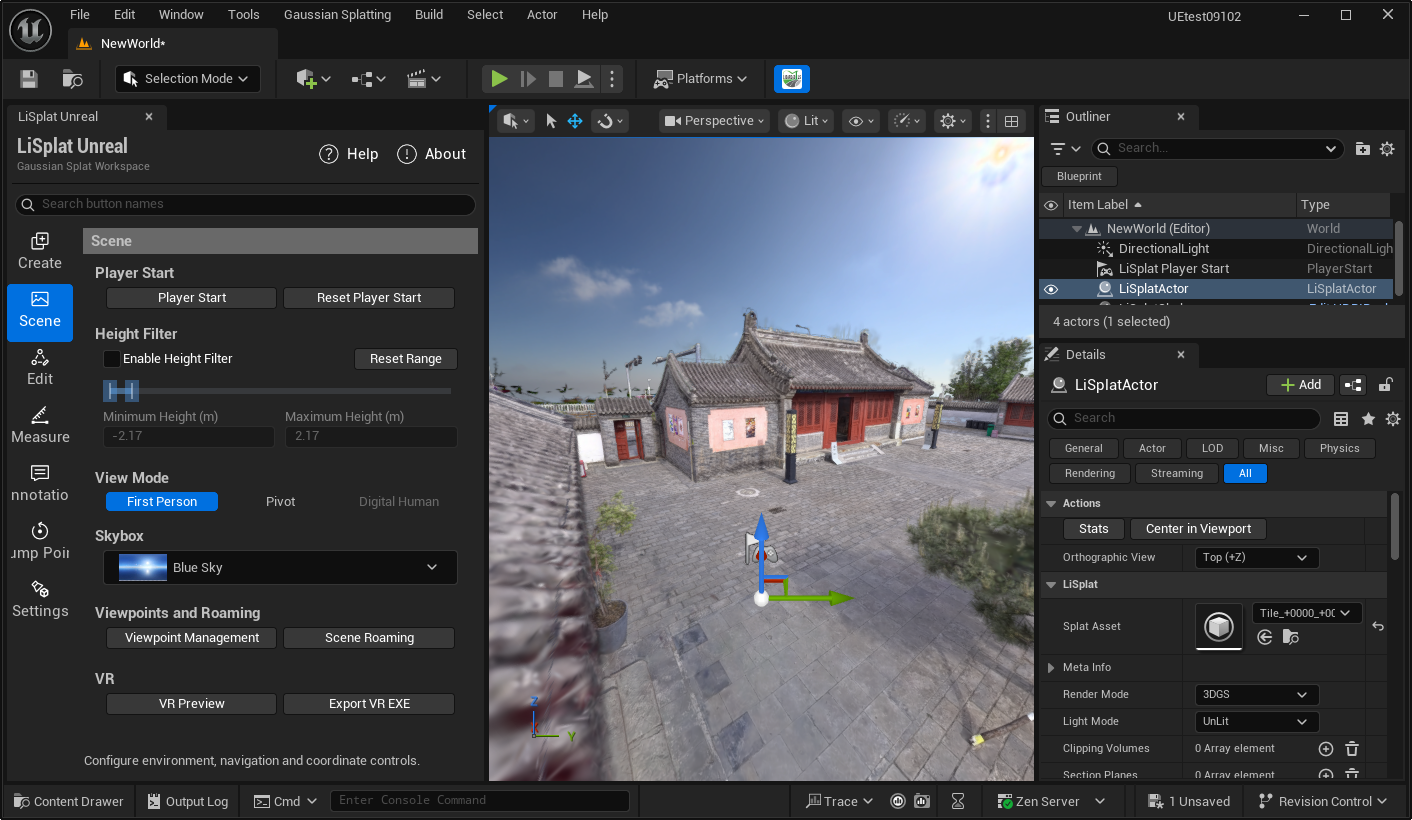Open the Perspective view dropdown
Image resolution: width=1412 pixels, height=820 pixels.
714,121
